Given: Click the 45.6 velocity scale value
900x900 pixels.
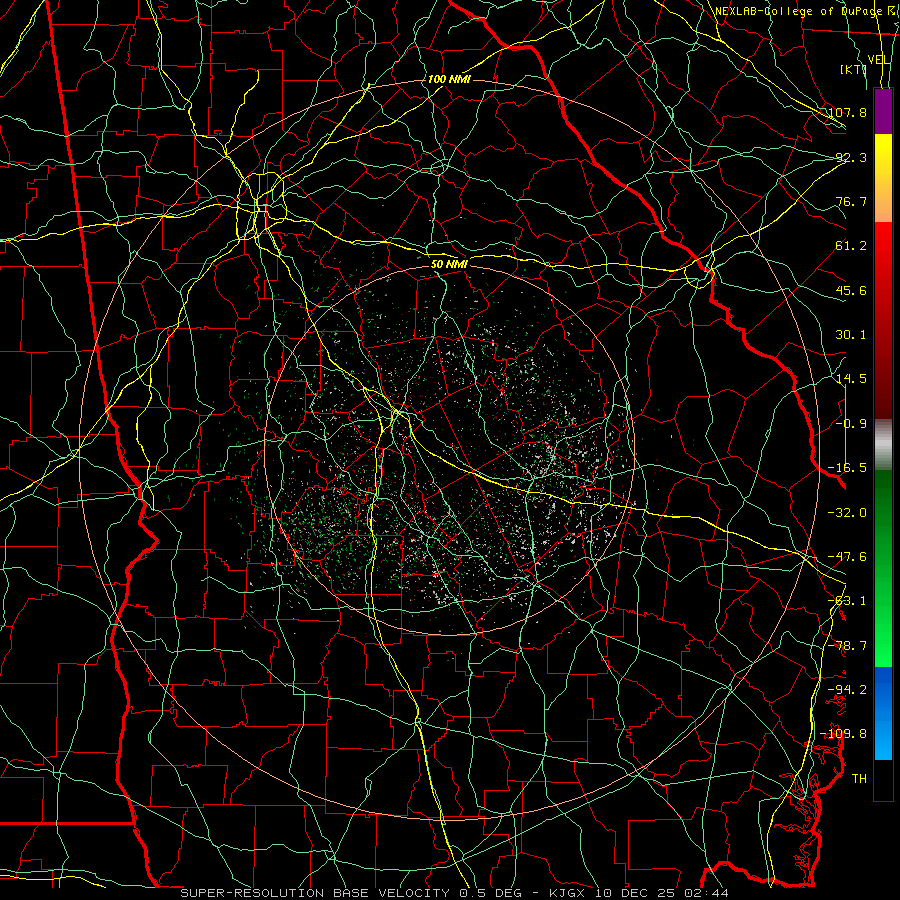Looking at the screenshot, I should [x=851, y=290].
